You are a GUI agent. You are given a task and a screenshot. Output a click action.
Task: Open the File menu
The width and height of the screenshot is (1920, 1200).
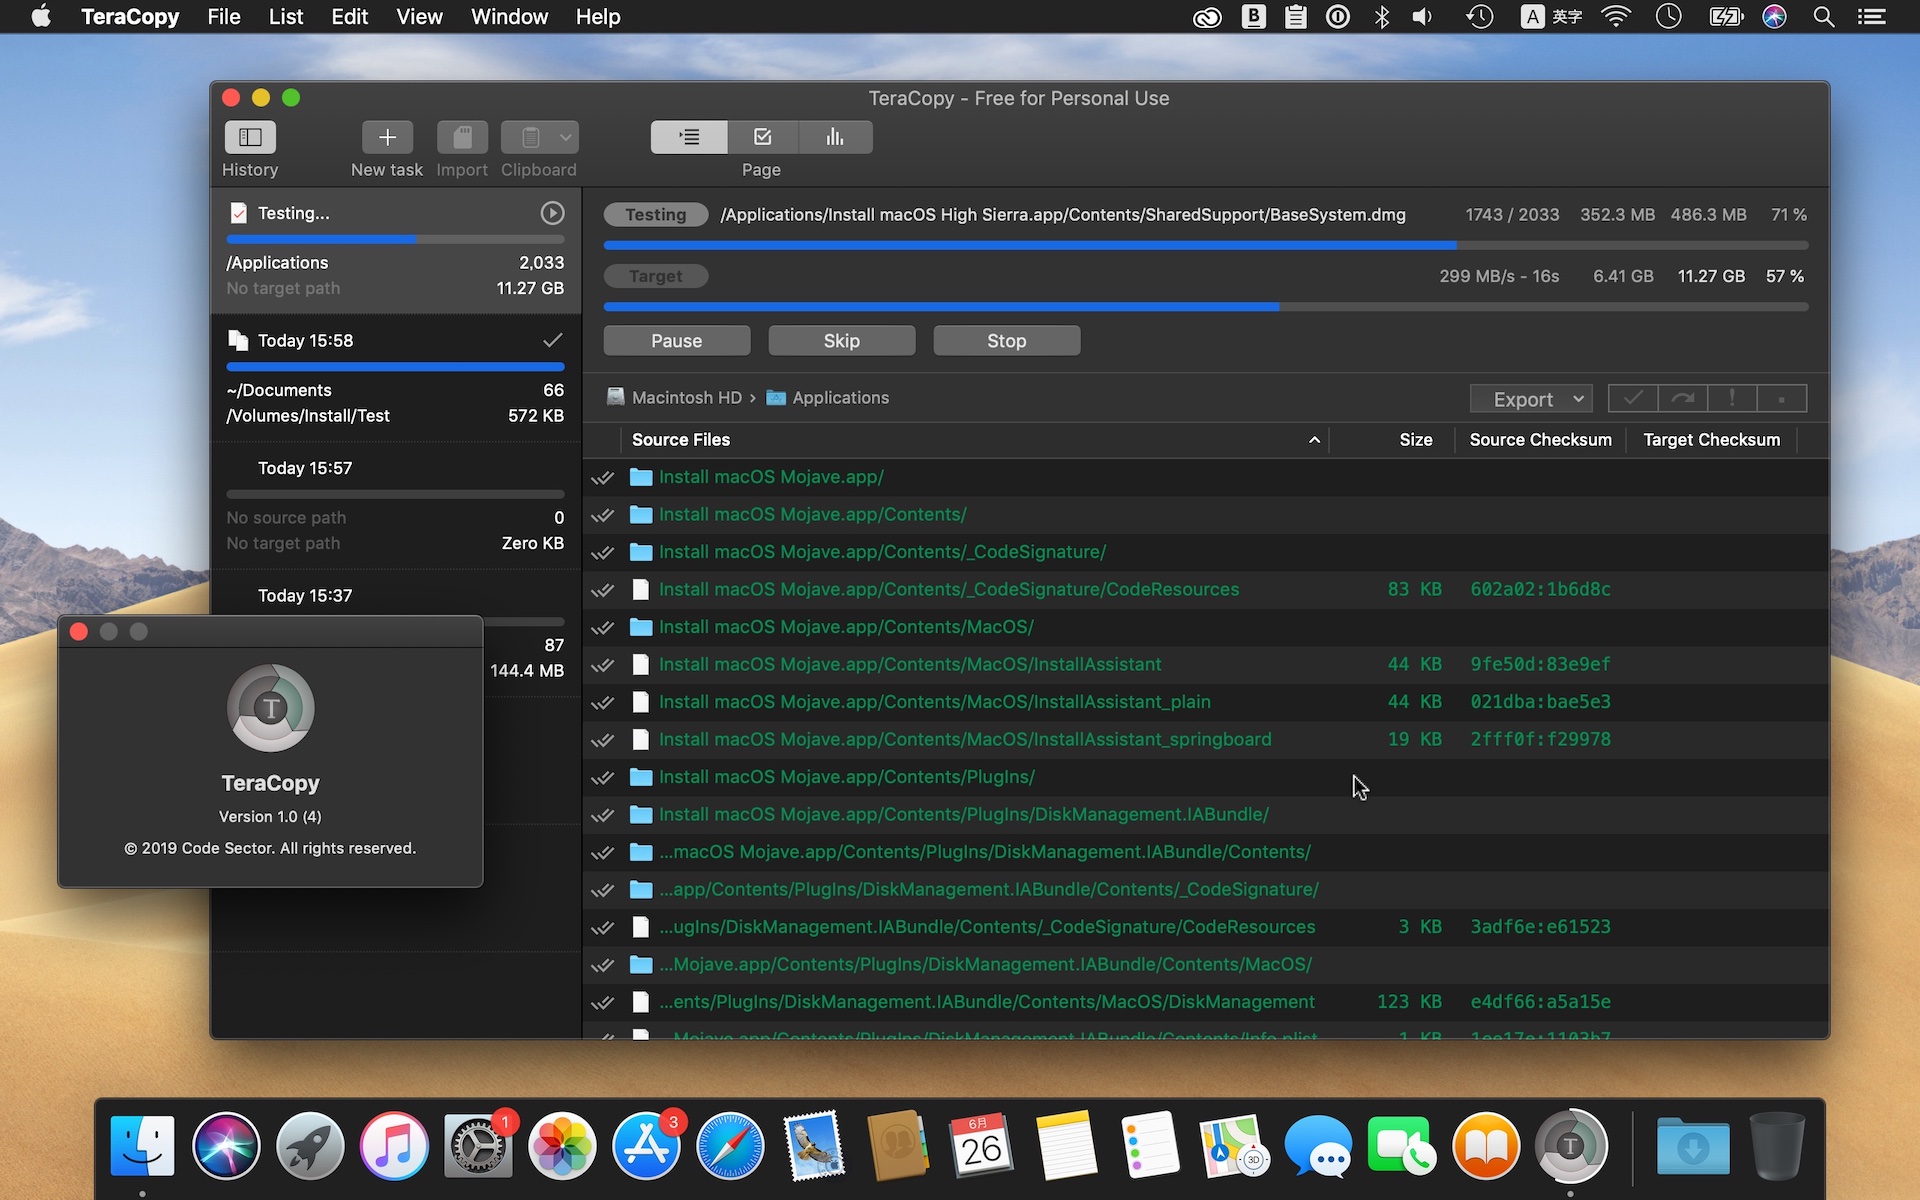[x=224, y=17]
